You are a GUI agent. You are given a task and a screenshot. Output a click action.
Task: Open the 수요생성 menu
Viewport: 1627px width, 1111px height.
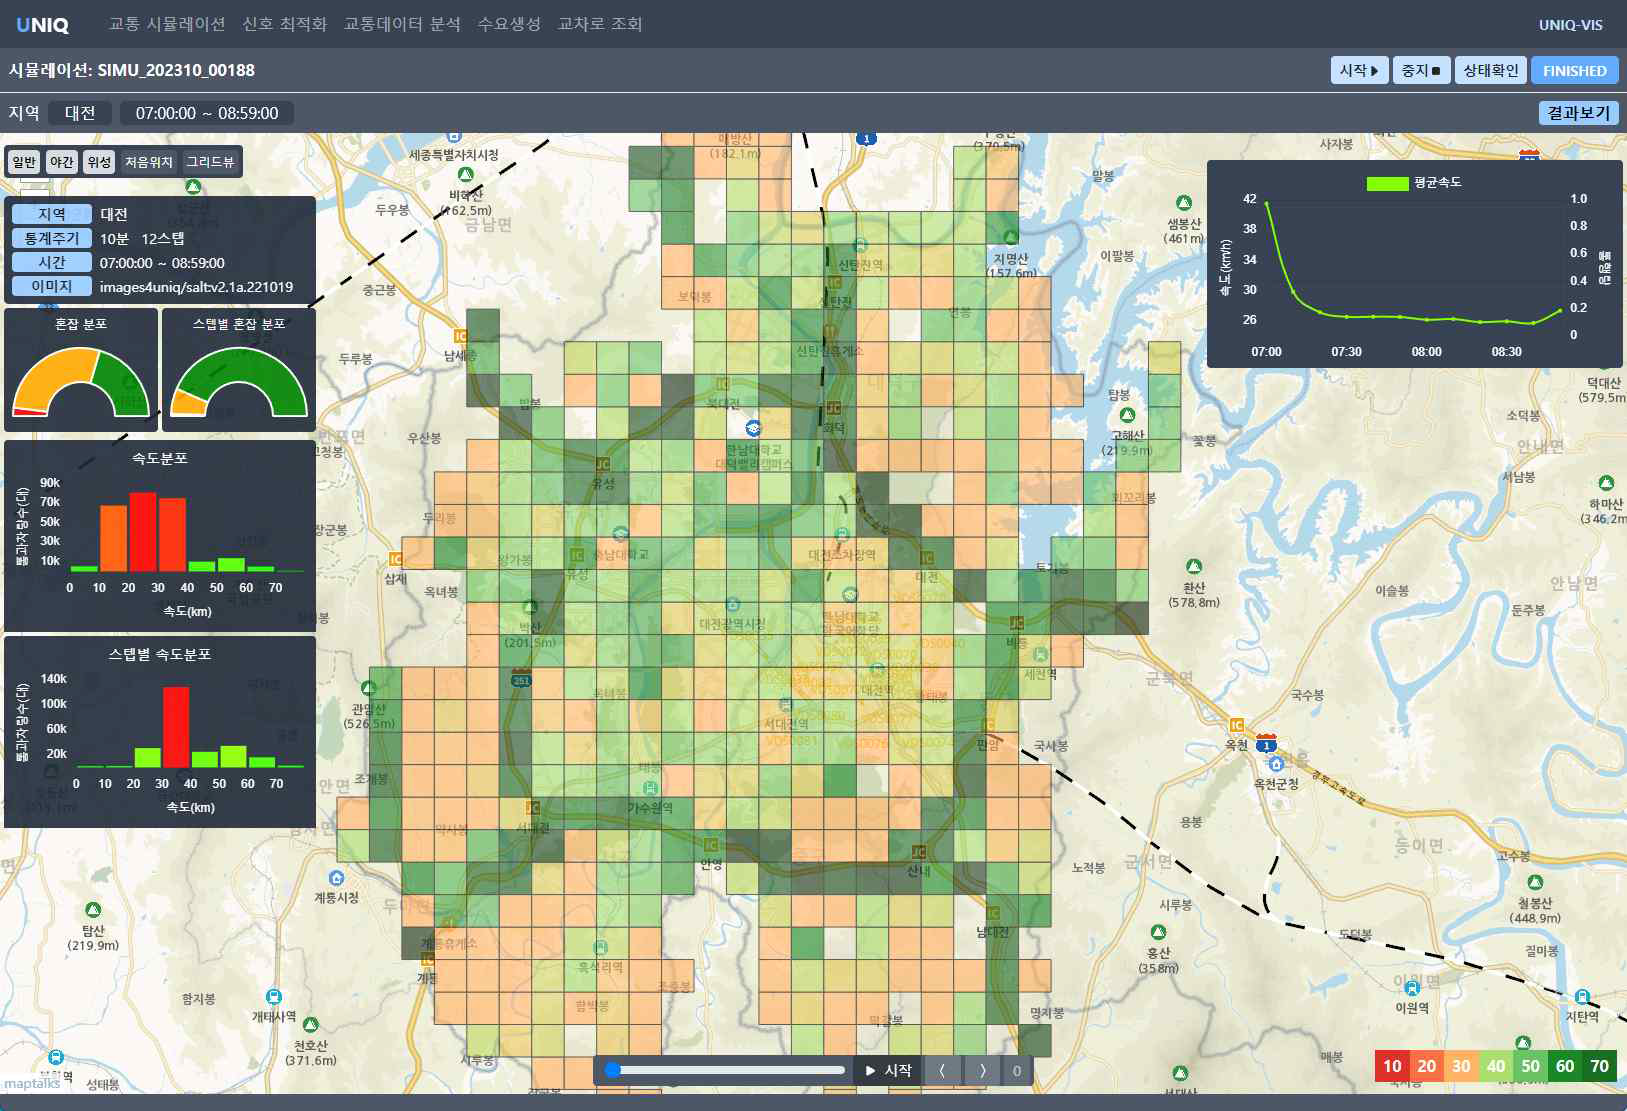[x=509, y=24]
